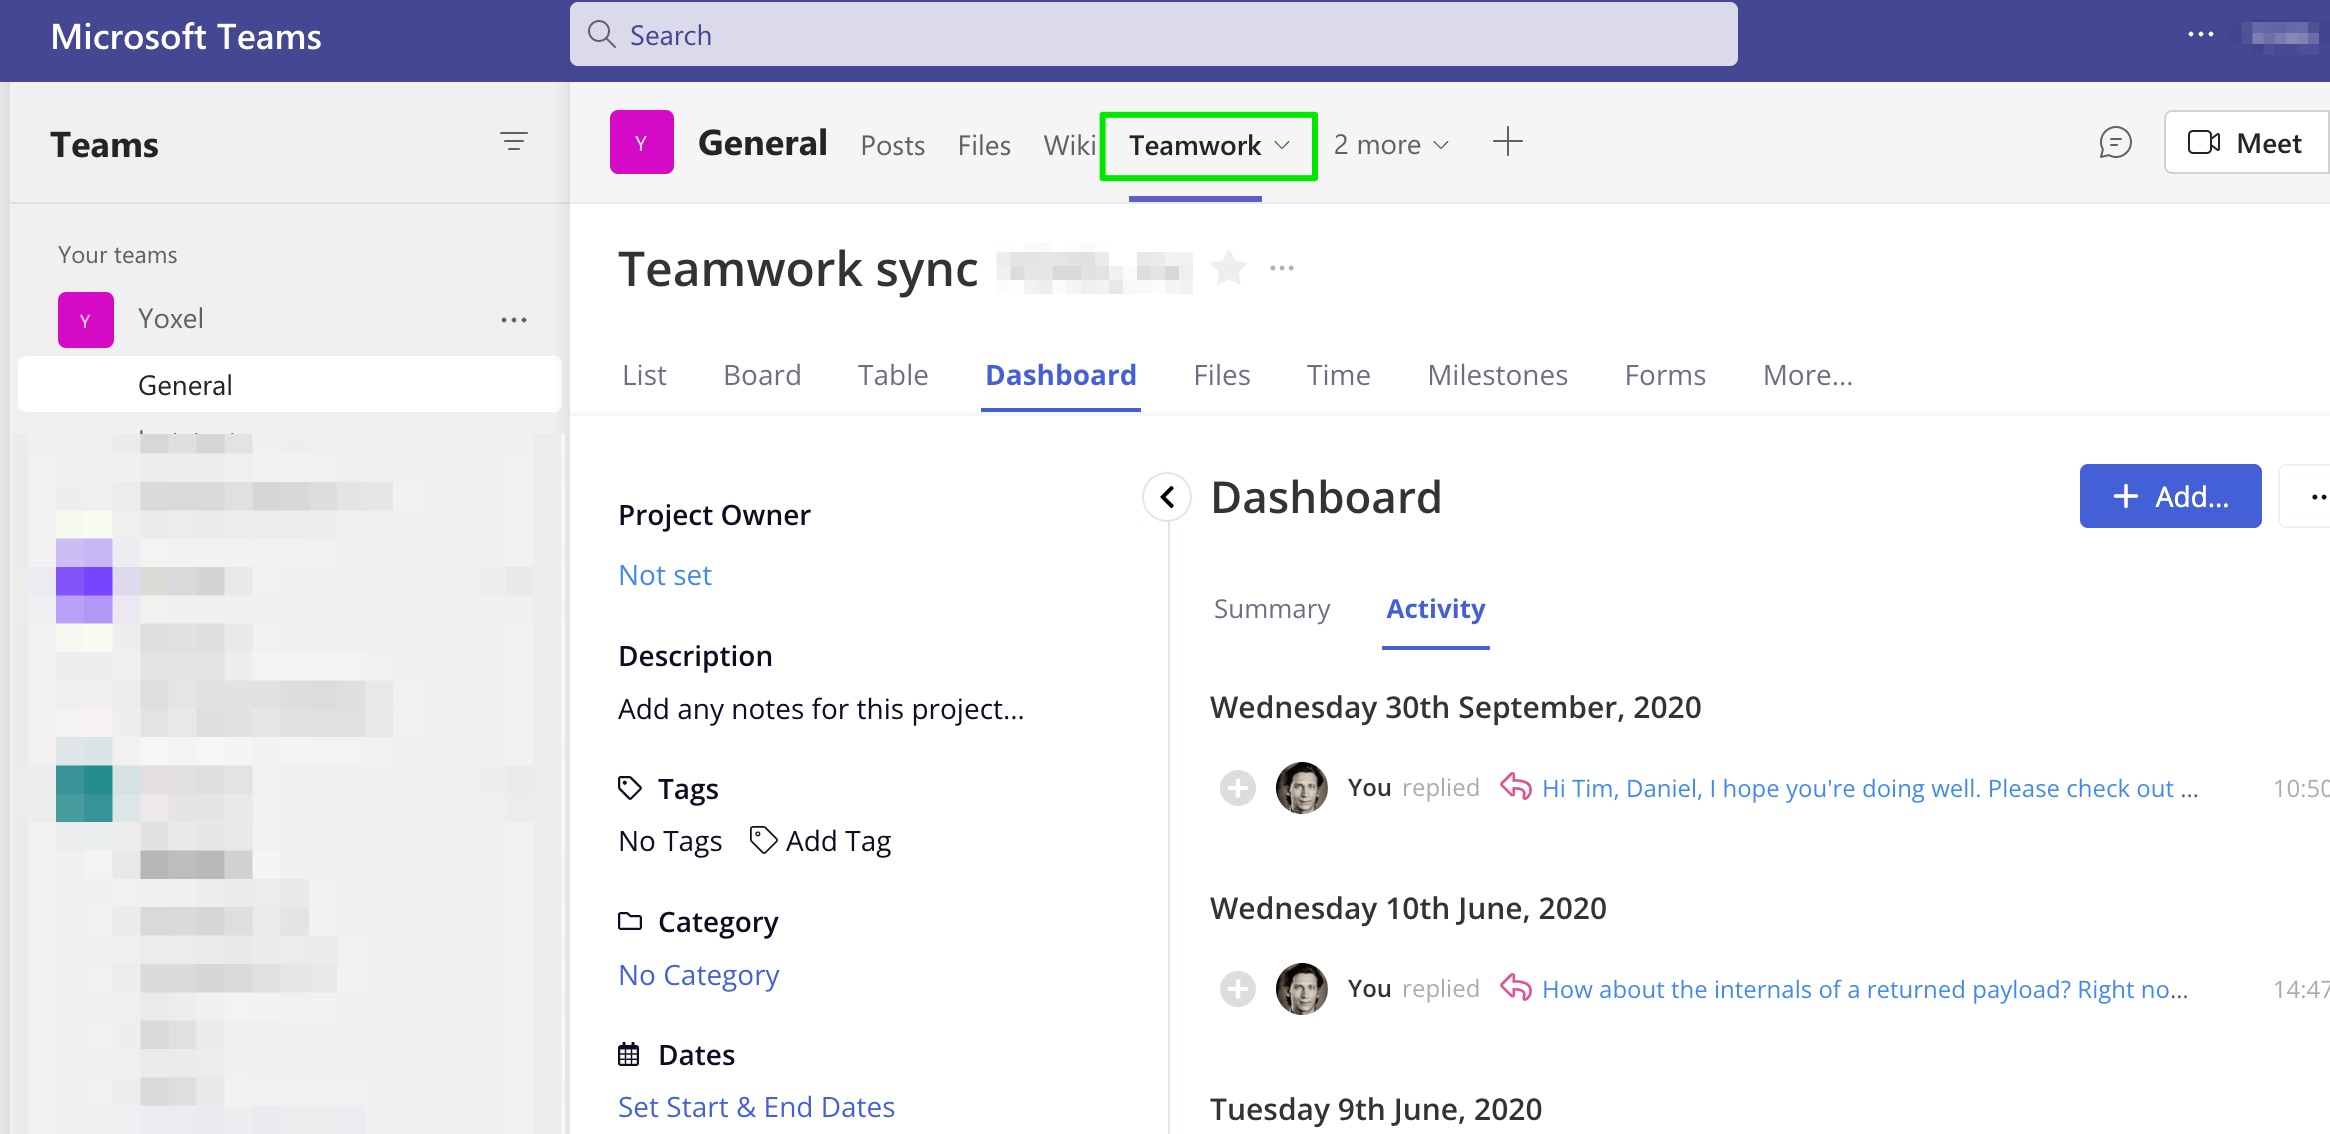The width and height of the screenshot is (2330, 1134).
Task: Click the Search input field
Action: click(1154, 35)
